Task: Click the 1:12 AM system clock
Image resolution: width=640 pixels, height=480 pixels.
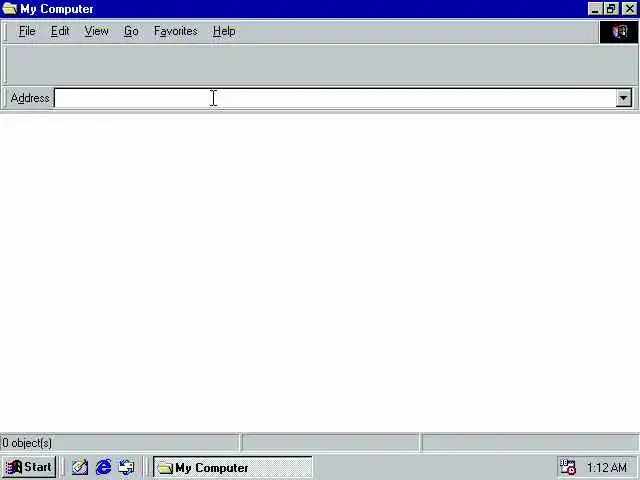Action: tap(607, 467)
